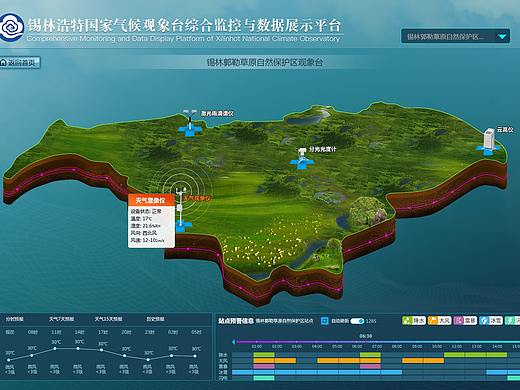Click the blue square icon beside auto-refresh

click(x=324, y=321)
